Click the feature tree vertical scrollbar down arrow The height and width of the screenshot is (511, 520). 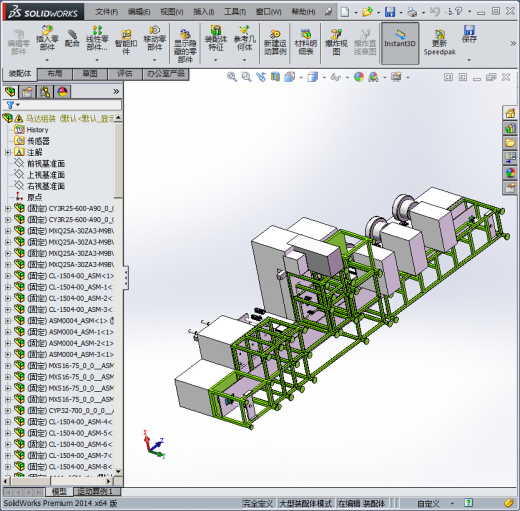coord(118,471)
